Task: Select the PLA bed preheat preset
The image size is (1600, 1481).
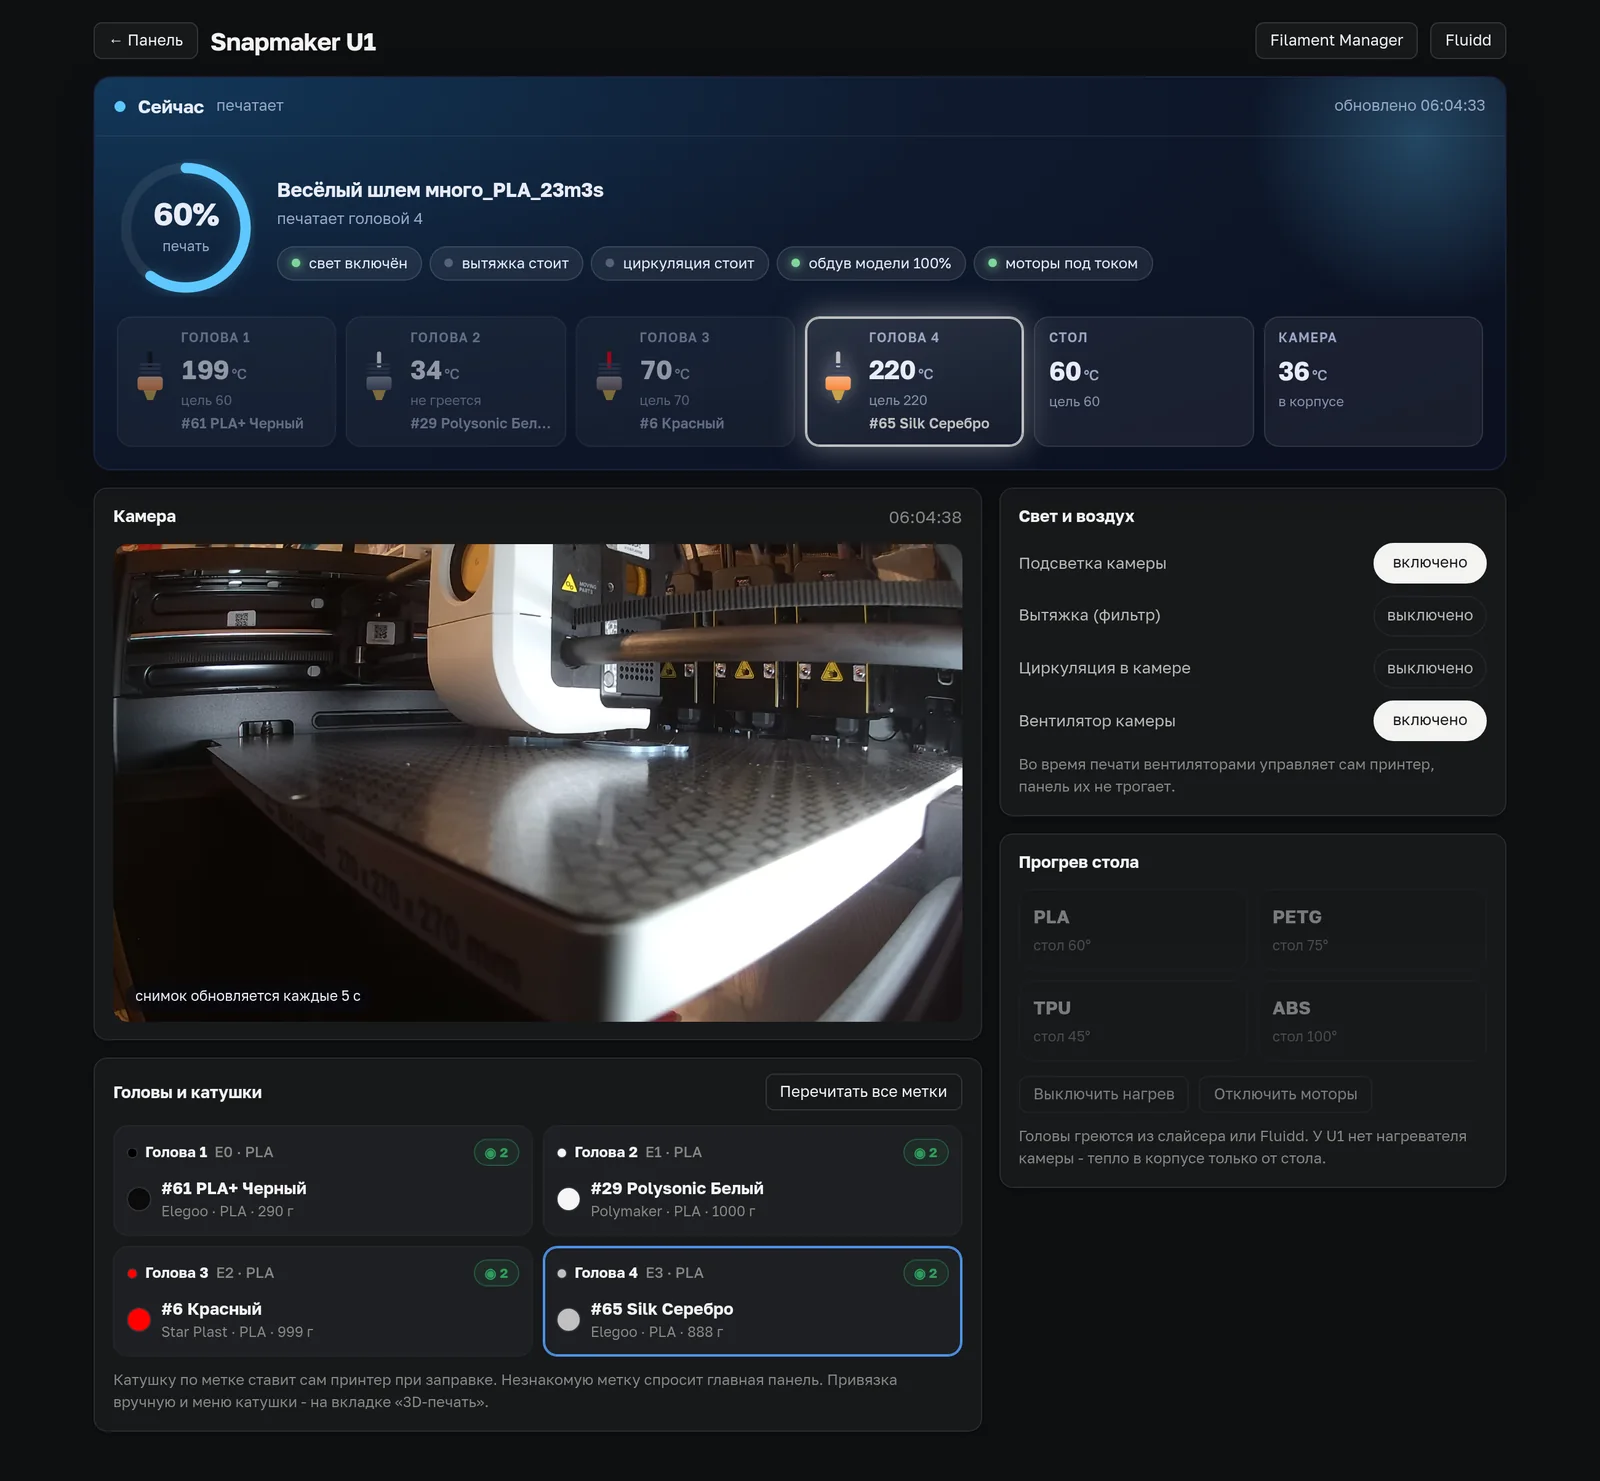Action: (x=1133, y=930)
